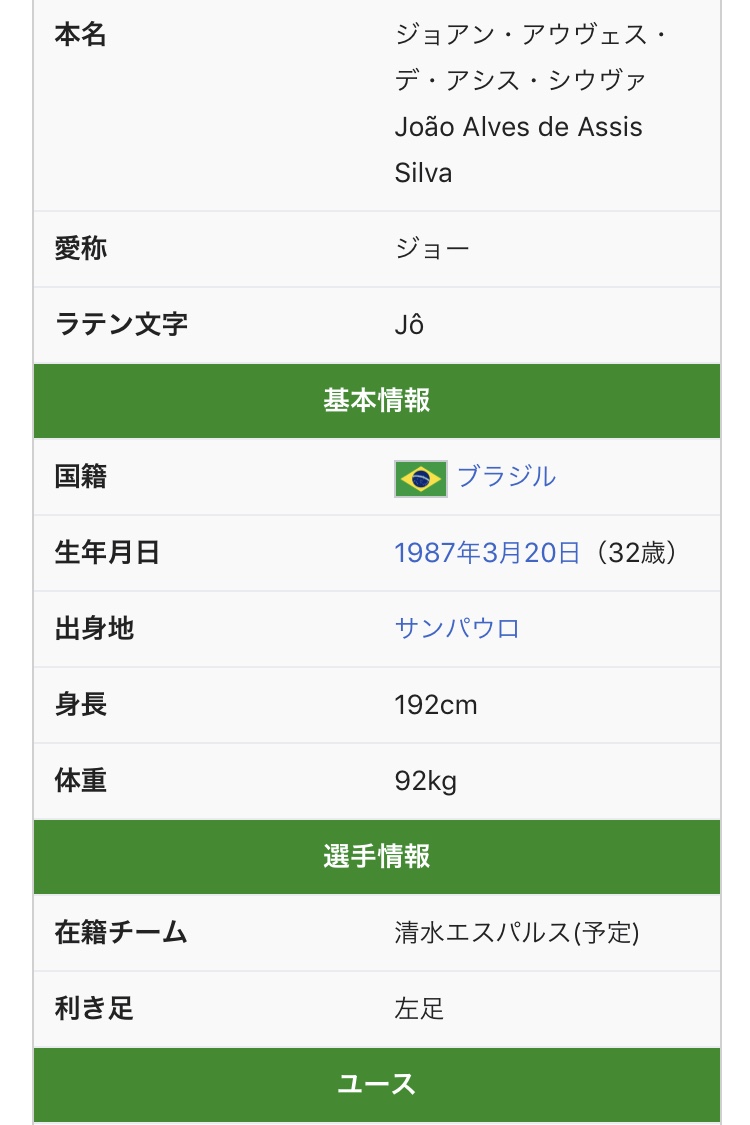Click the 92kg weight value
This screenshot has height=1125, width=750.
(426, 781)
